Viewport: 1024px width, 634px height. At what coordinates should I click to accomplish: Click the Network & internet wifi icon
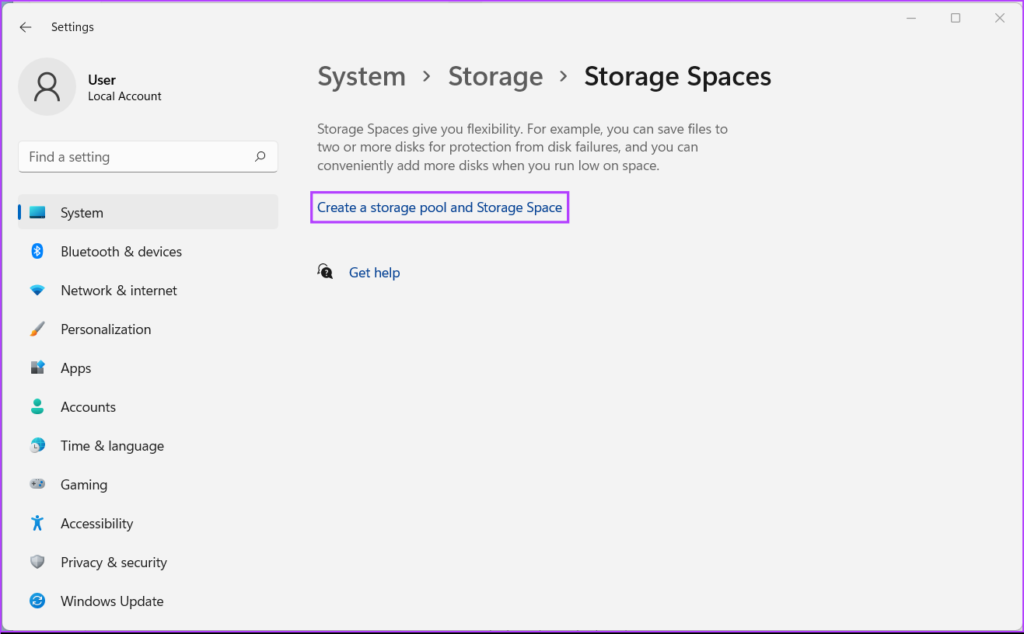click(38, 291)
